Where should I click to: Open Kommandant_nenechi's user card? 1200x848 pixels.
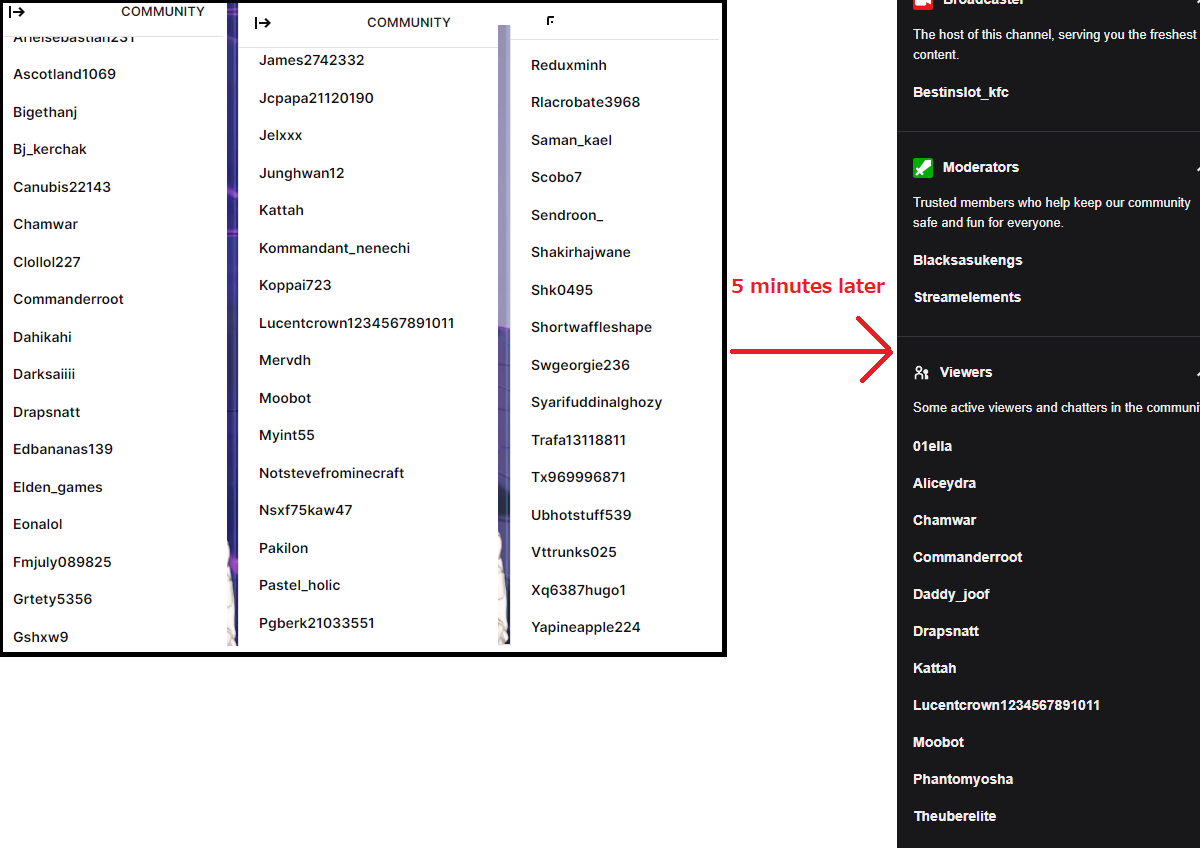334,248
